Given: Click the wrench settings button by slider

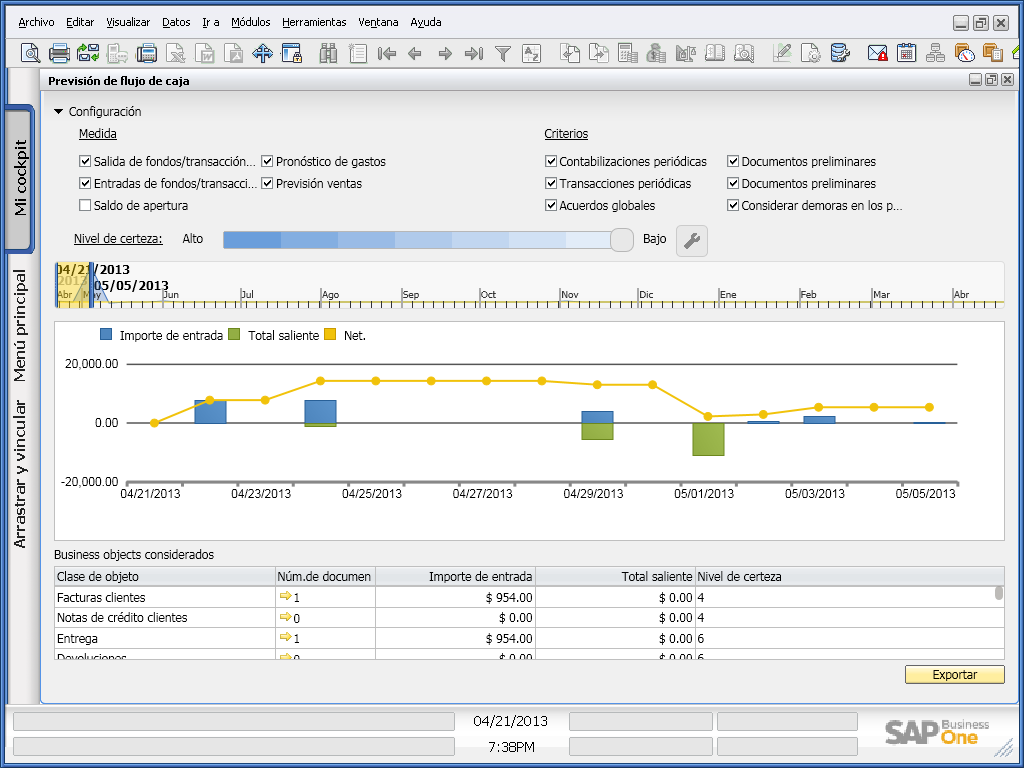Looking at the screenshot, I should (x=692, y=240).
